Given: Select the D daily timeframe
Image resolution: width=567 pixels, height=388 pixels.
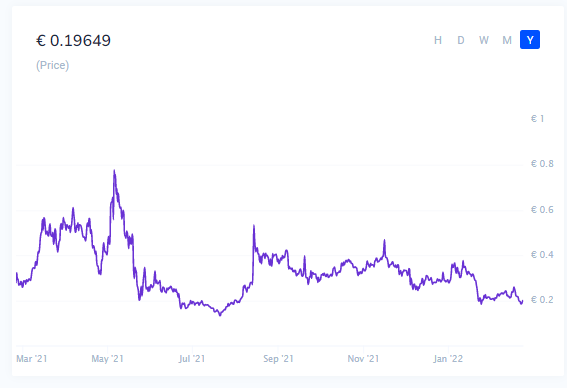Looking at the screenshot, I should (x=461, y=40).
